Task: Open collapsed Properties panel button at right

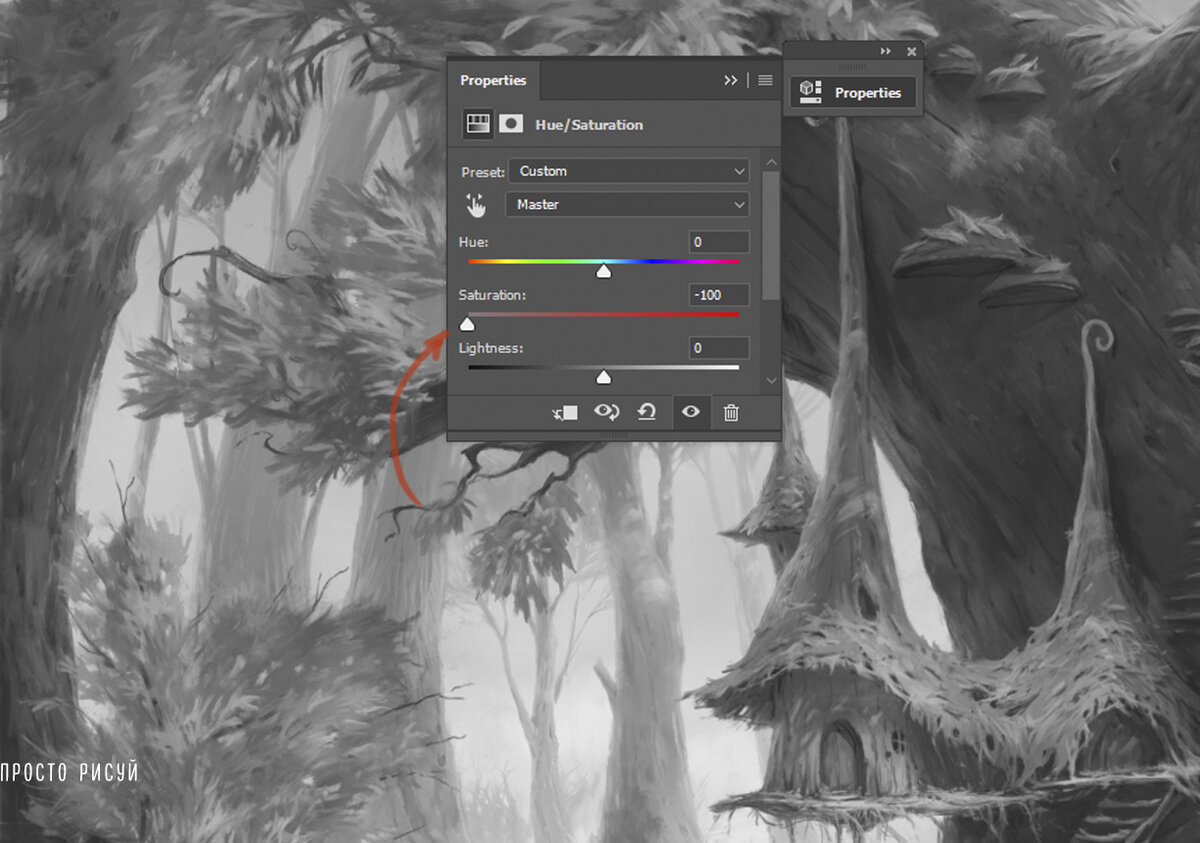Action: coord(853,92)
